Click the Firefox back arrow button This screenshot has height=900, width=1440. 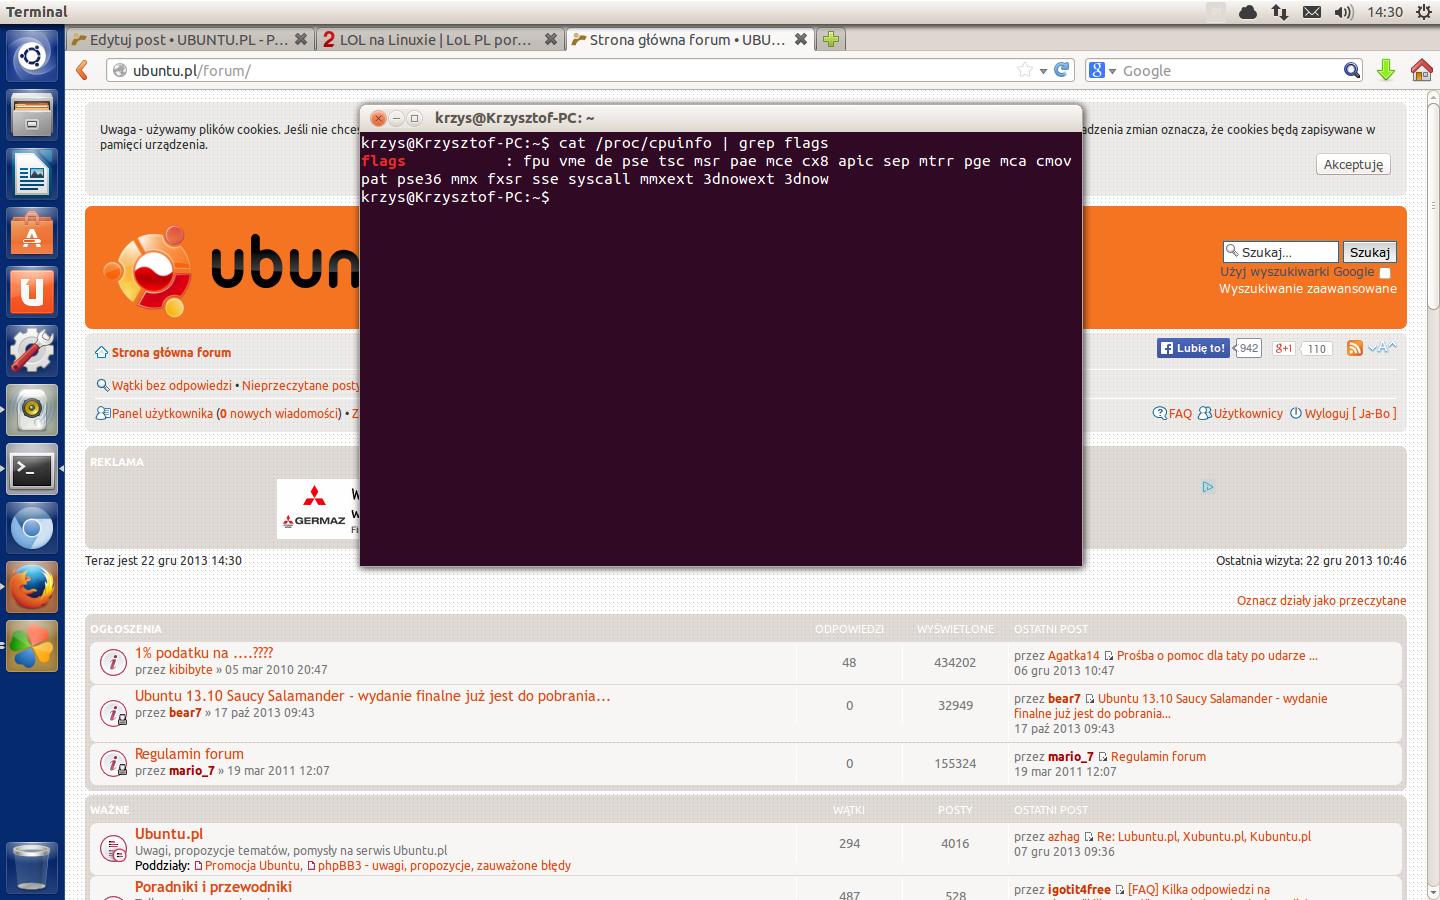pos(83,70)
